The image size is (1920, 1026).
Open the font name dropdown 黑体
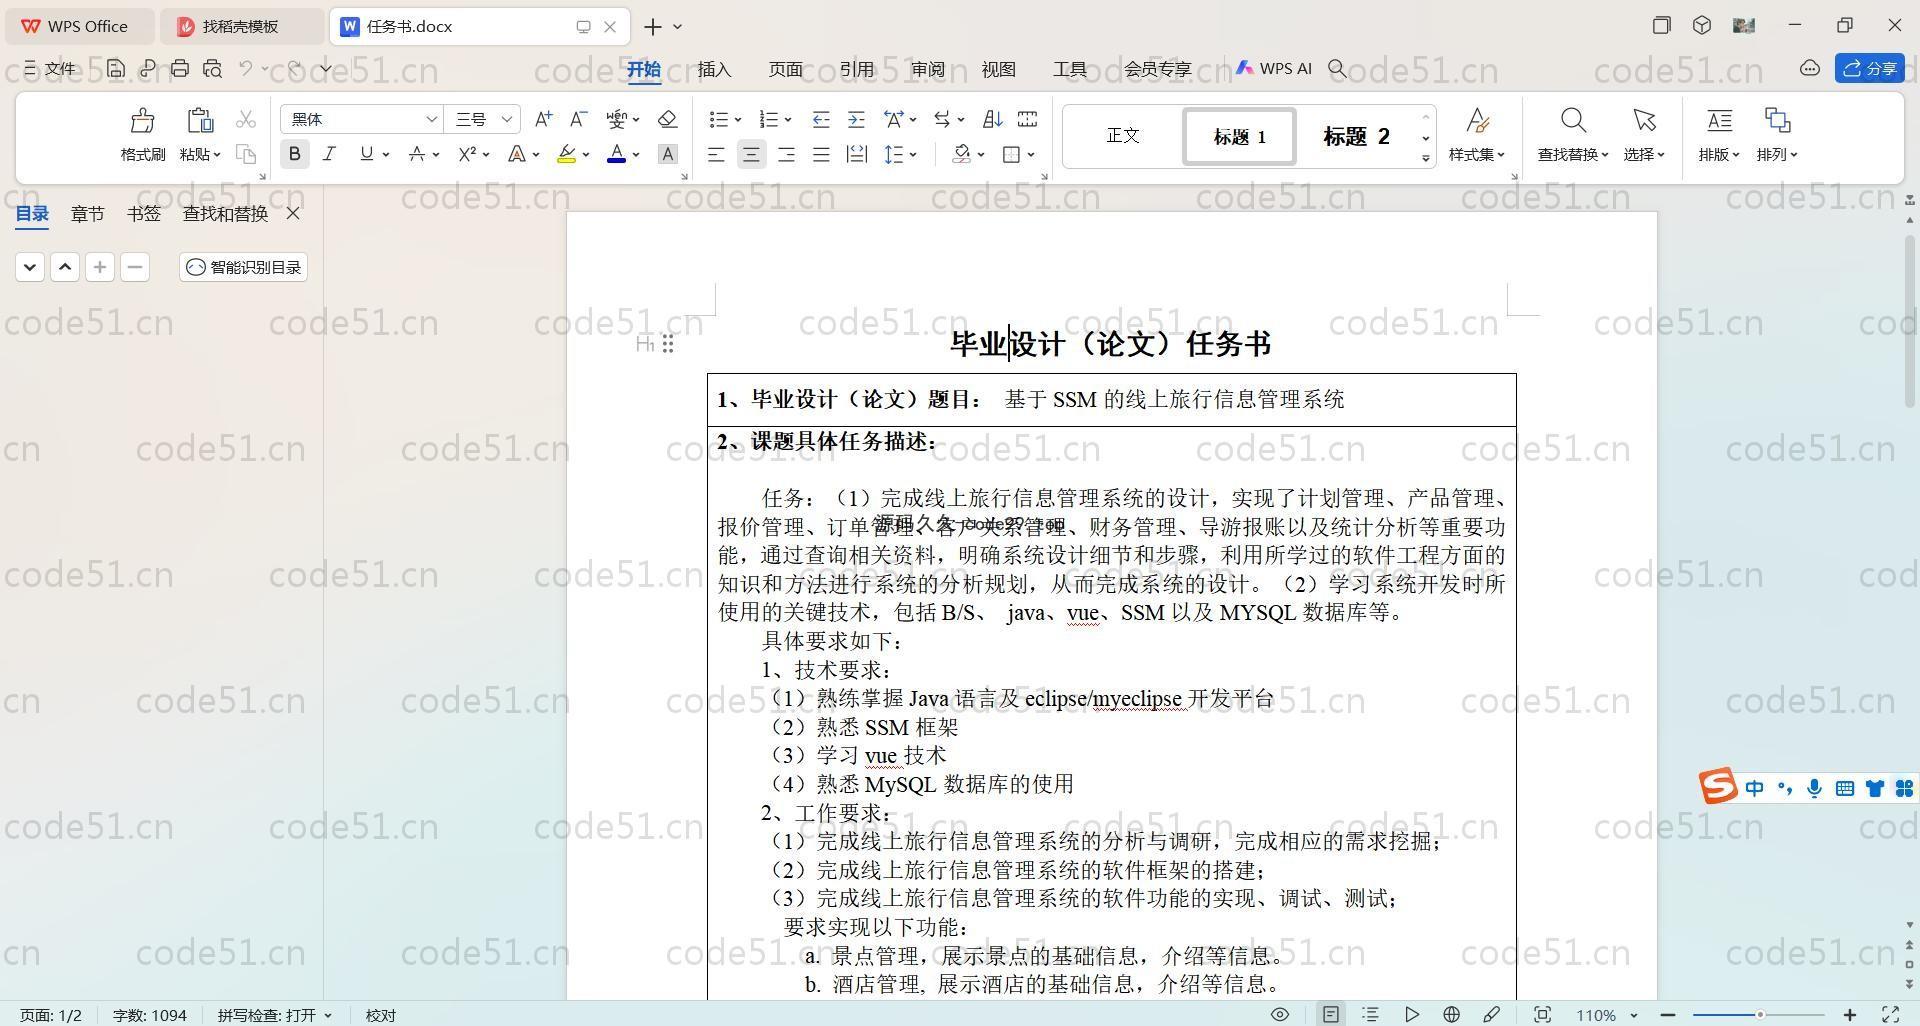431,119
